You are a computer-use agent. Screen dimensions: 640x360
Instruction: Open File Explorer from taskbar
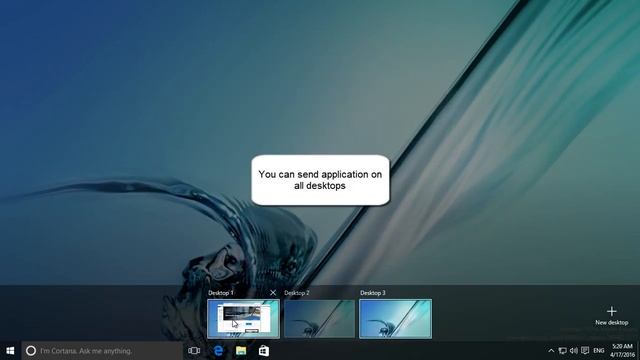click(x=241, y=351)
